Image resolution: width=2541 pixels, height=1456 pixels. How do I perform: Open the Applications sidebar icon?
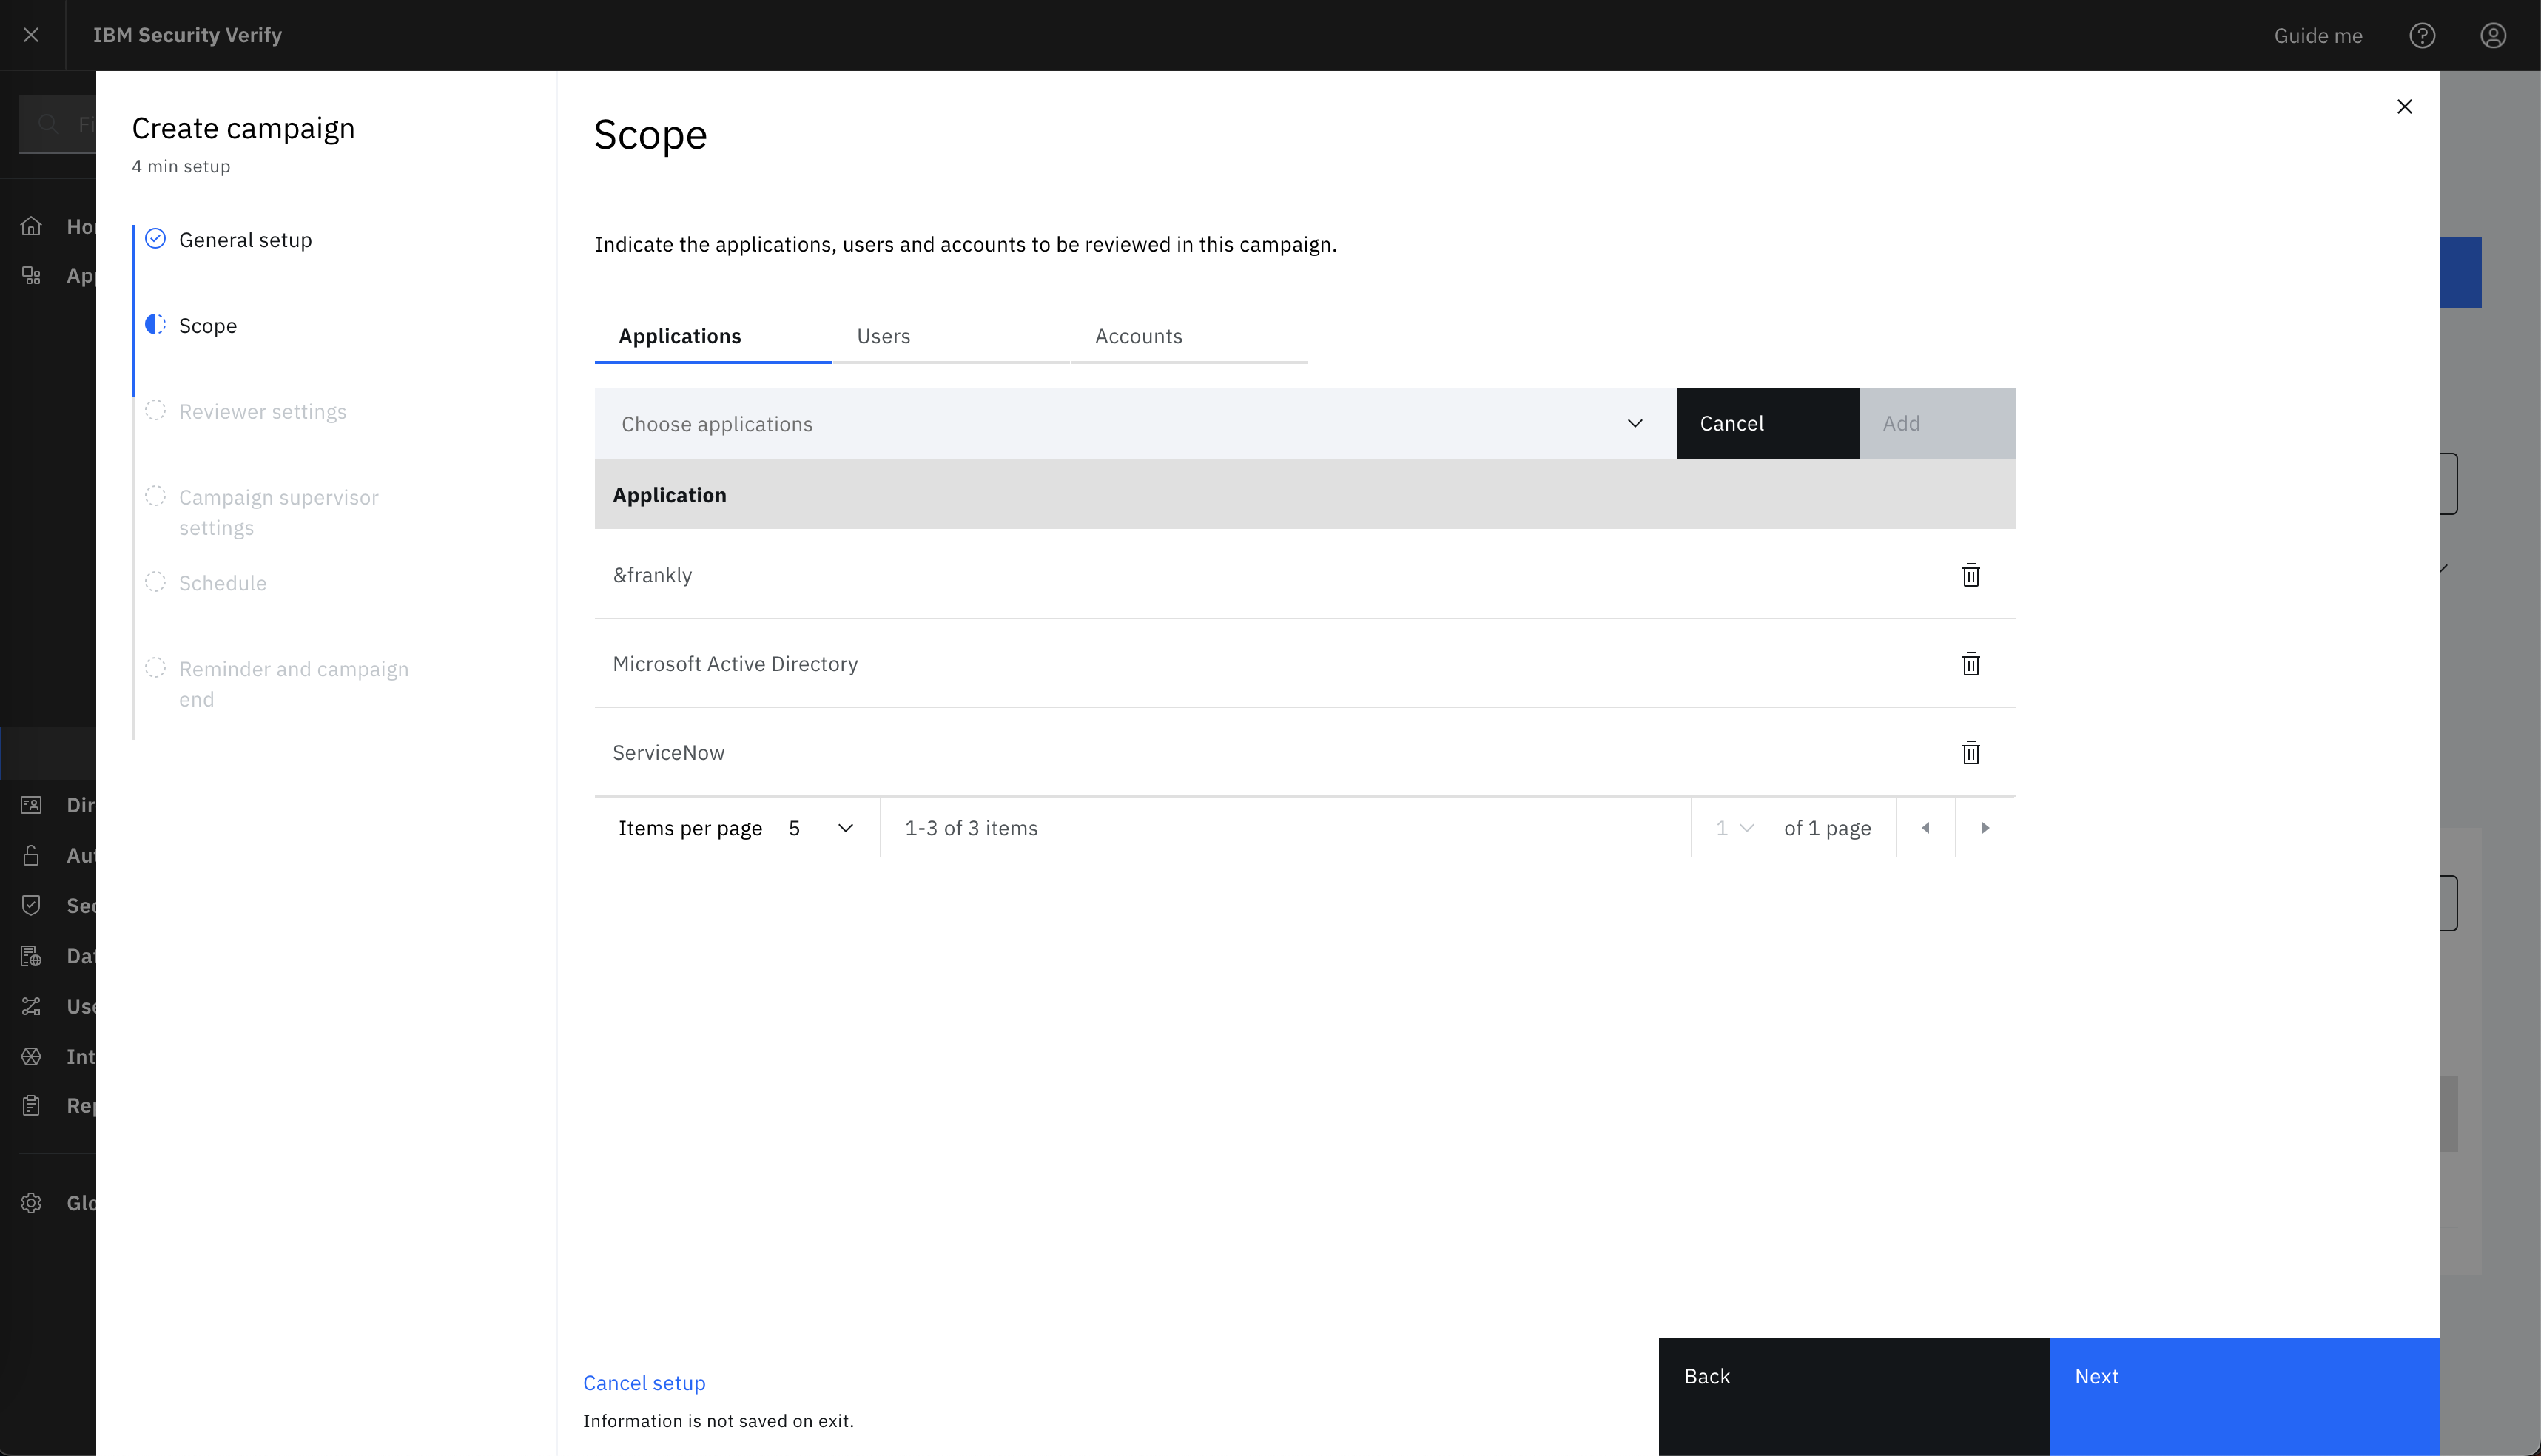(31, 276)
